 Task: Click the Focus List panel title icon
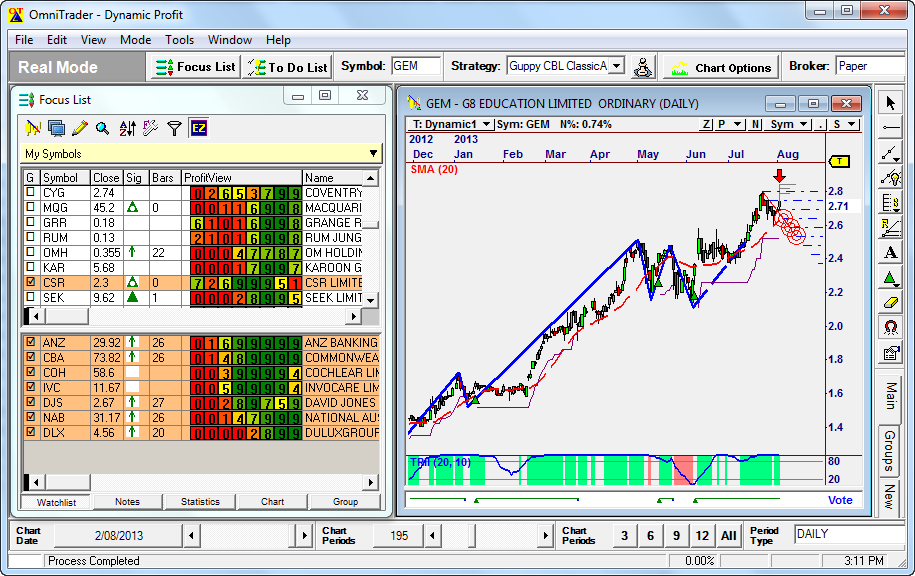click(x=26, y=100)
